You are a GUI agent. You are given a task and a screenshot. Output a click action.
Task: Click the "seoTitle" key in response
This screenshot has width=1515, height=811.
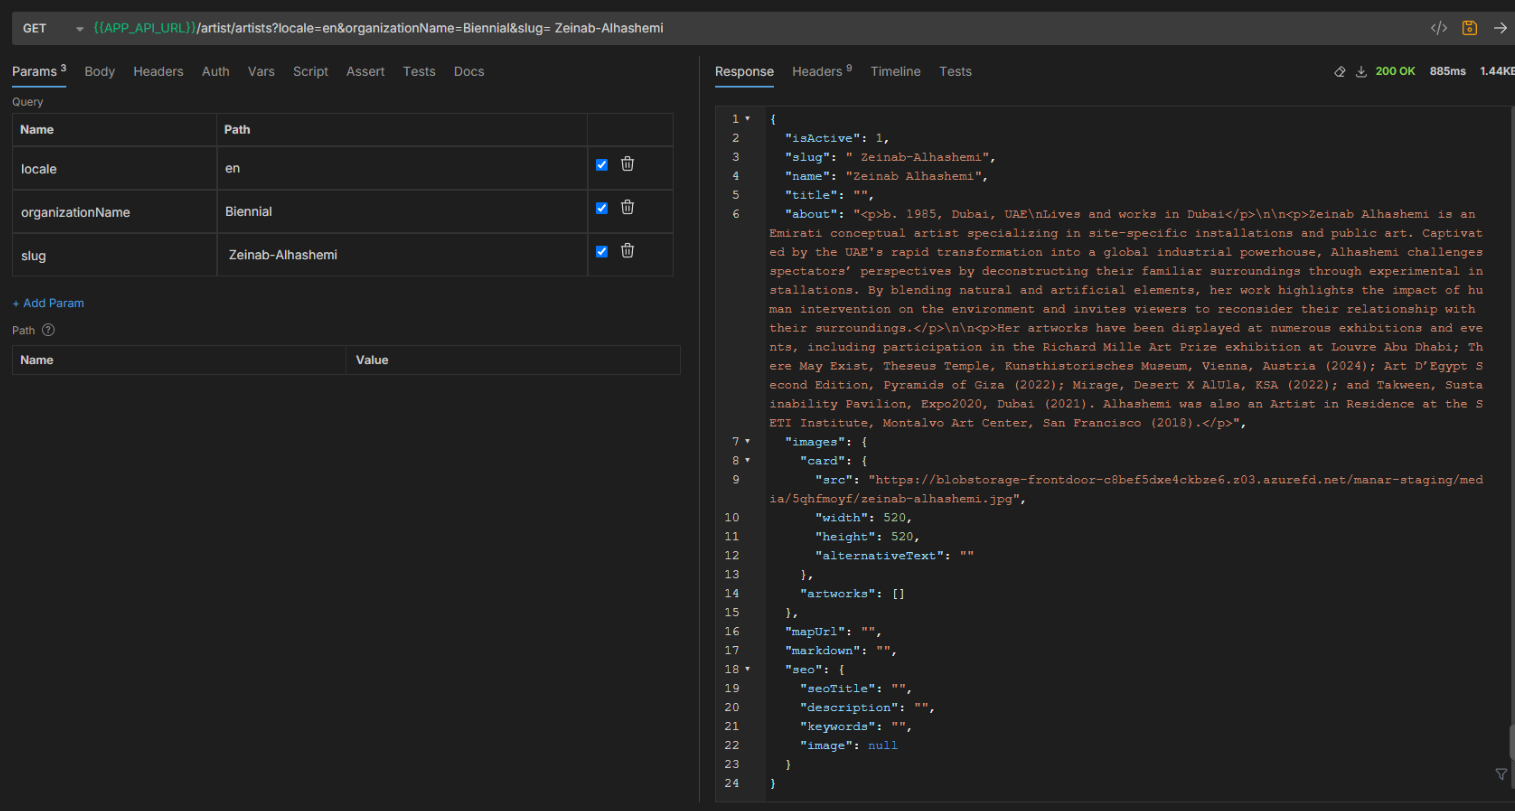(838, 689)
